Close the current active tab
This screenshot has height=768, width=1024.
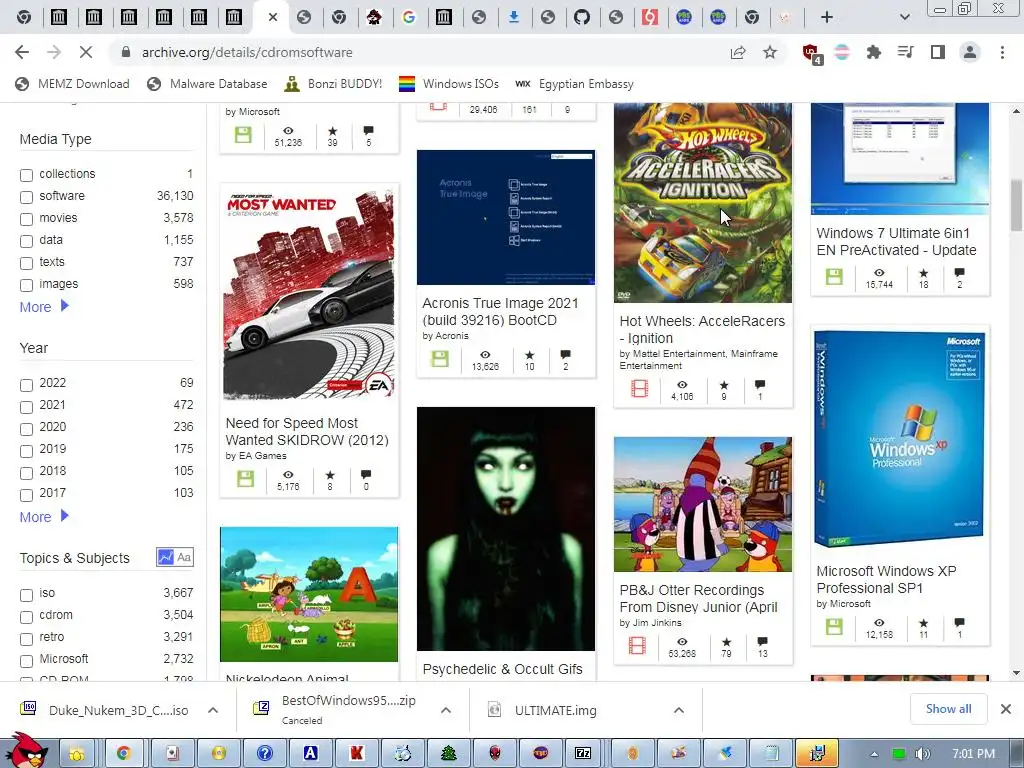click(x=273, y=17)
